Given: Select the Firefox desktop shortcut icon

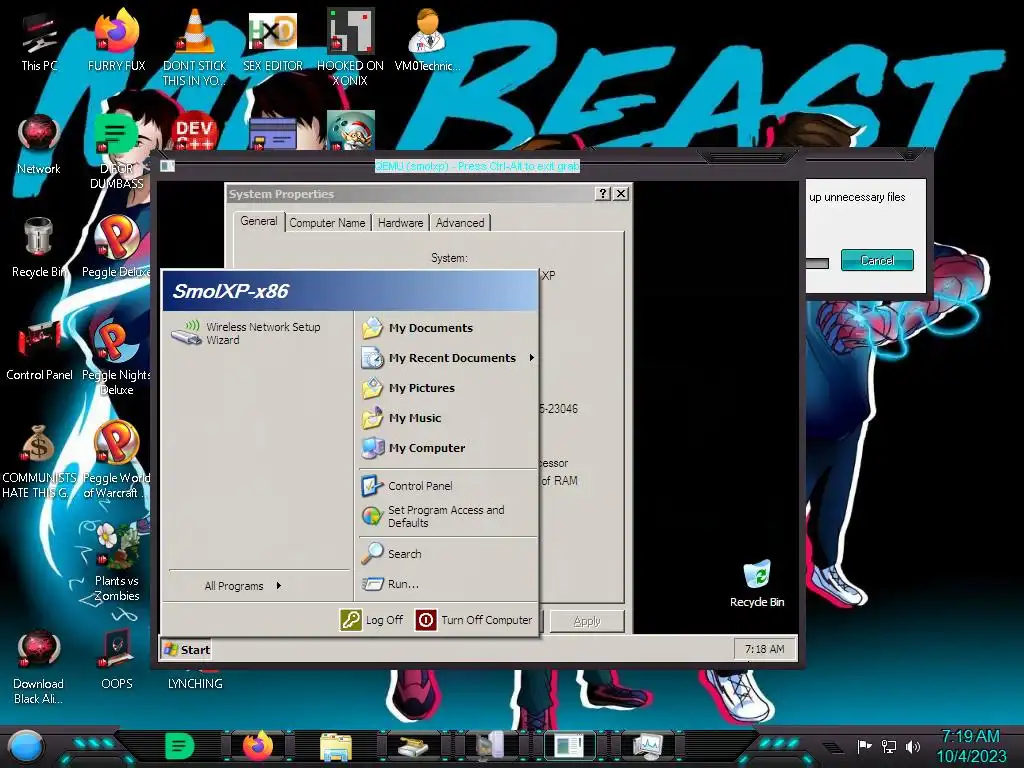Looking at the screenshot, I should 116,41.
